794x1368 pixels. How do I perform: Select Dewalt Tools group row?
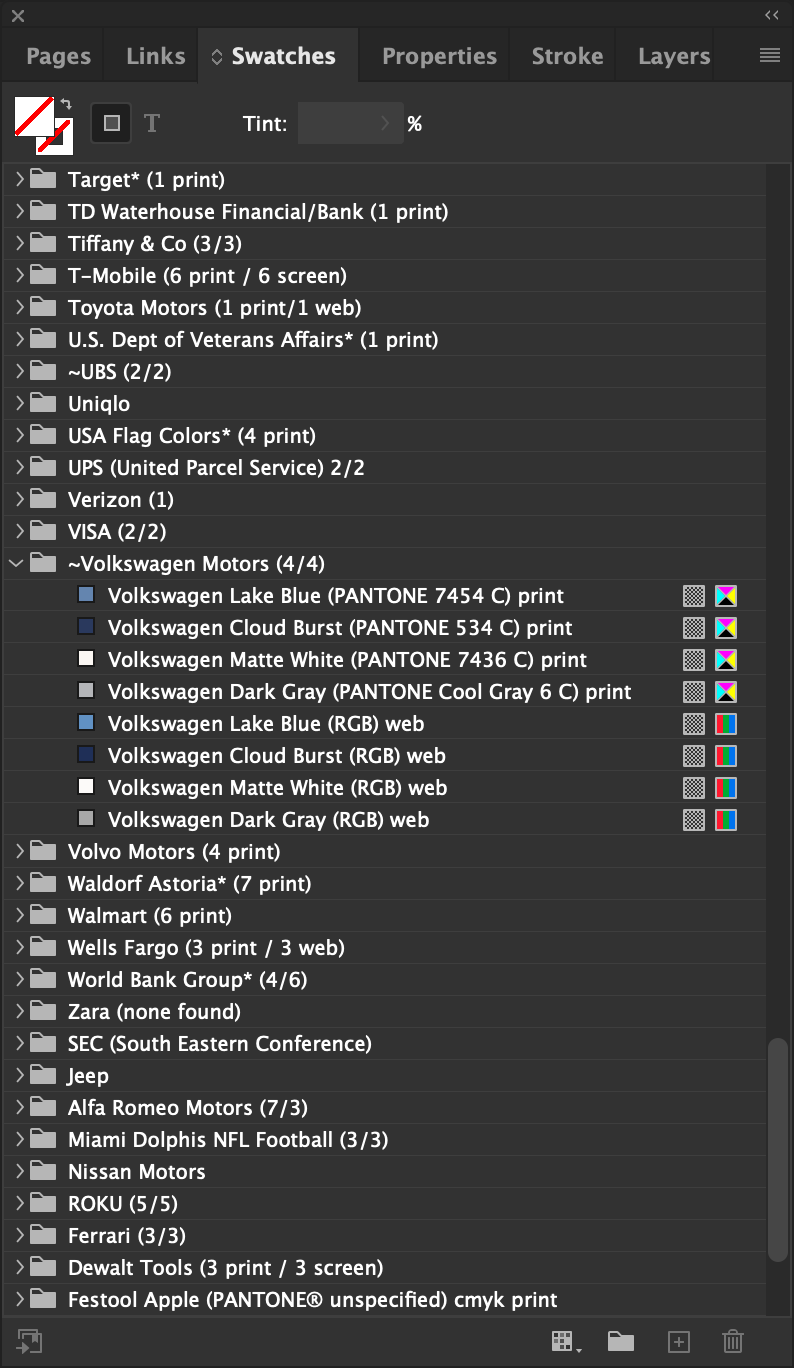(385, 1268)
